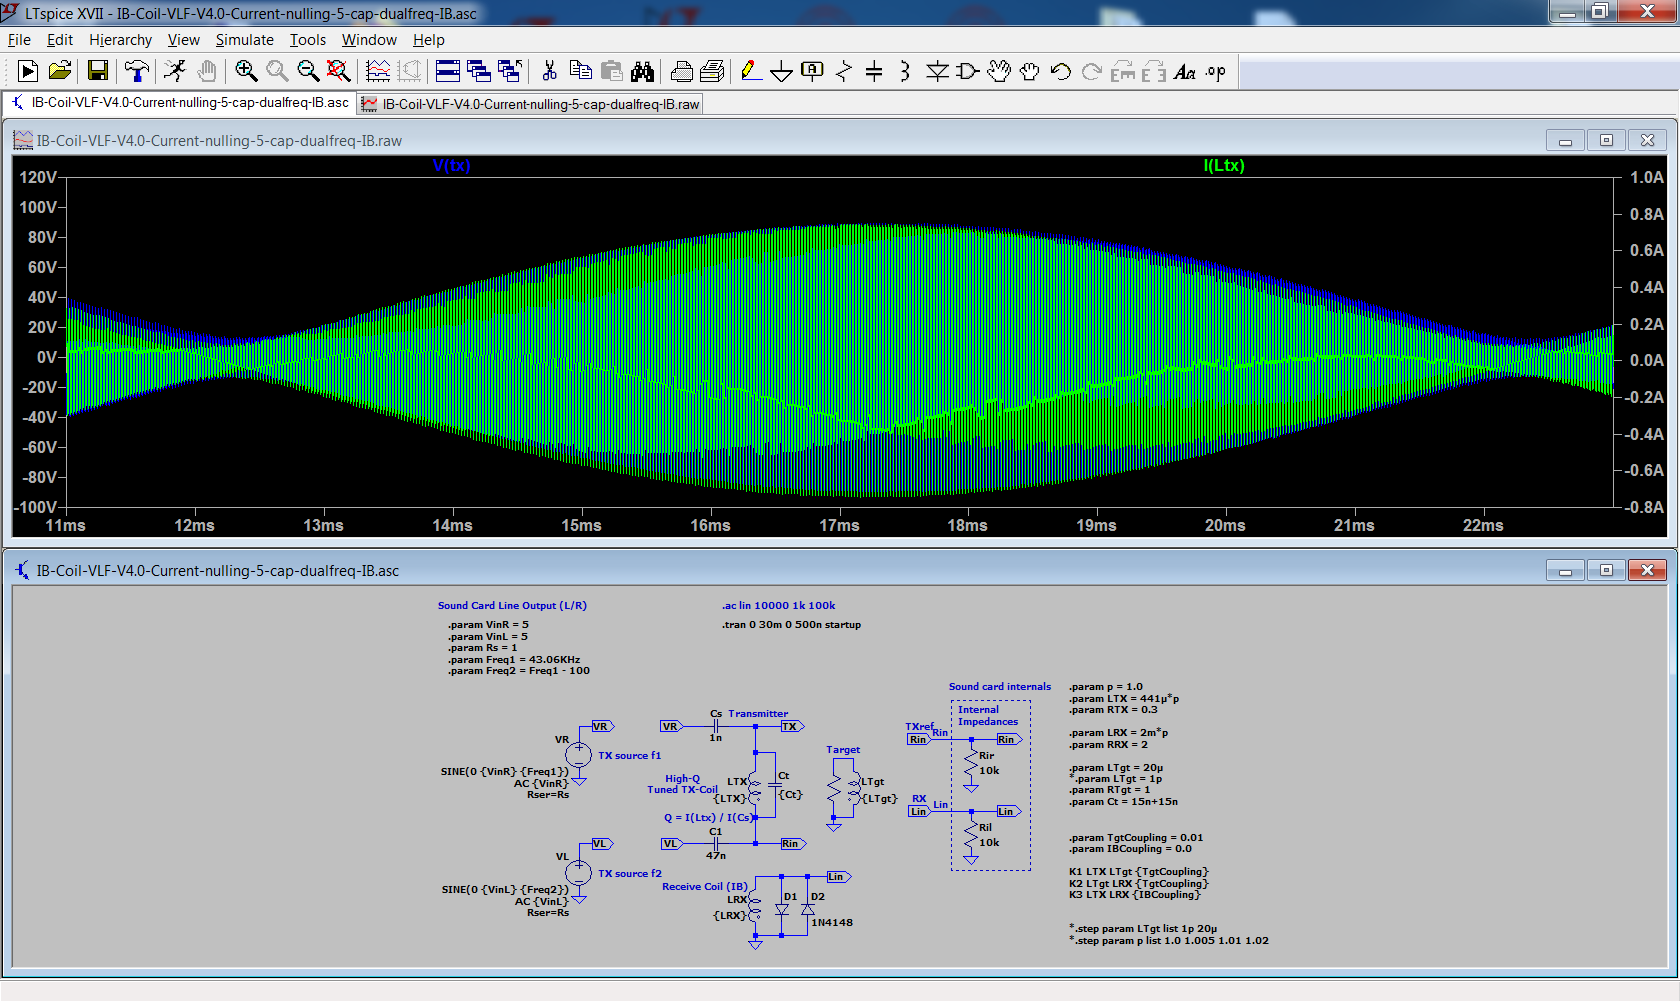The height and width of the screenshot is (1002, 1680).
Task: Tile windows horizontally using the toolbar icon
Action: click(x=448, y=71)
